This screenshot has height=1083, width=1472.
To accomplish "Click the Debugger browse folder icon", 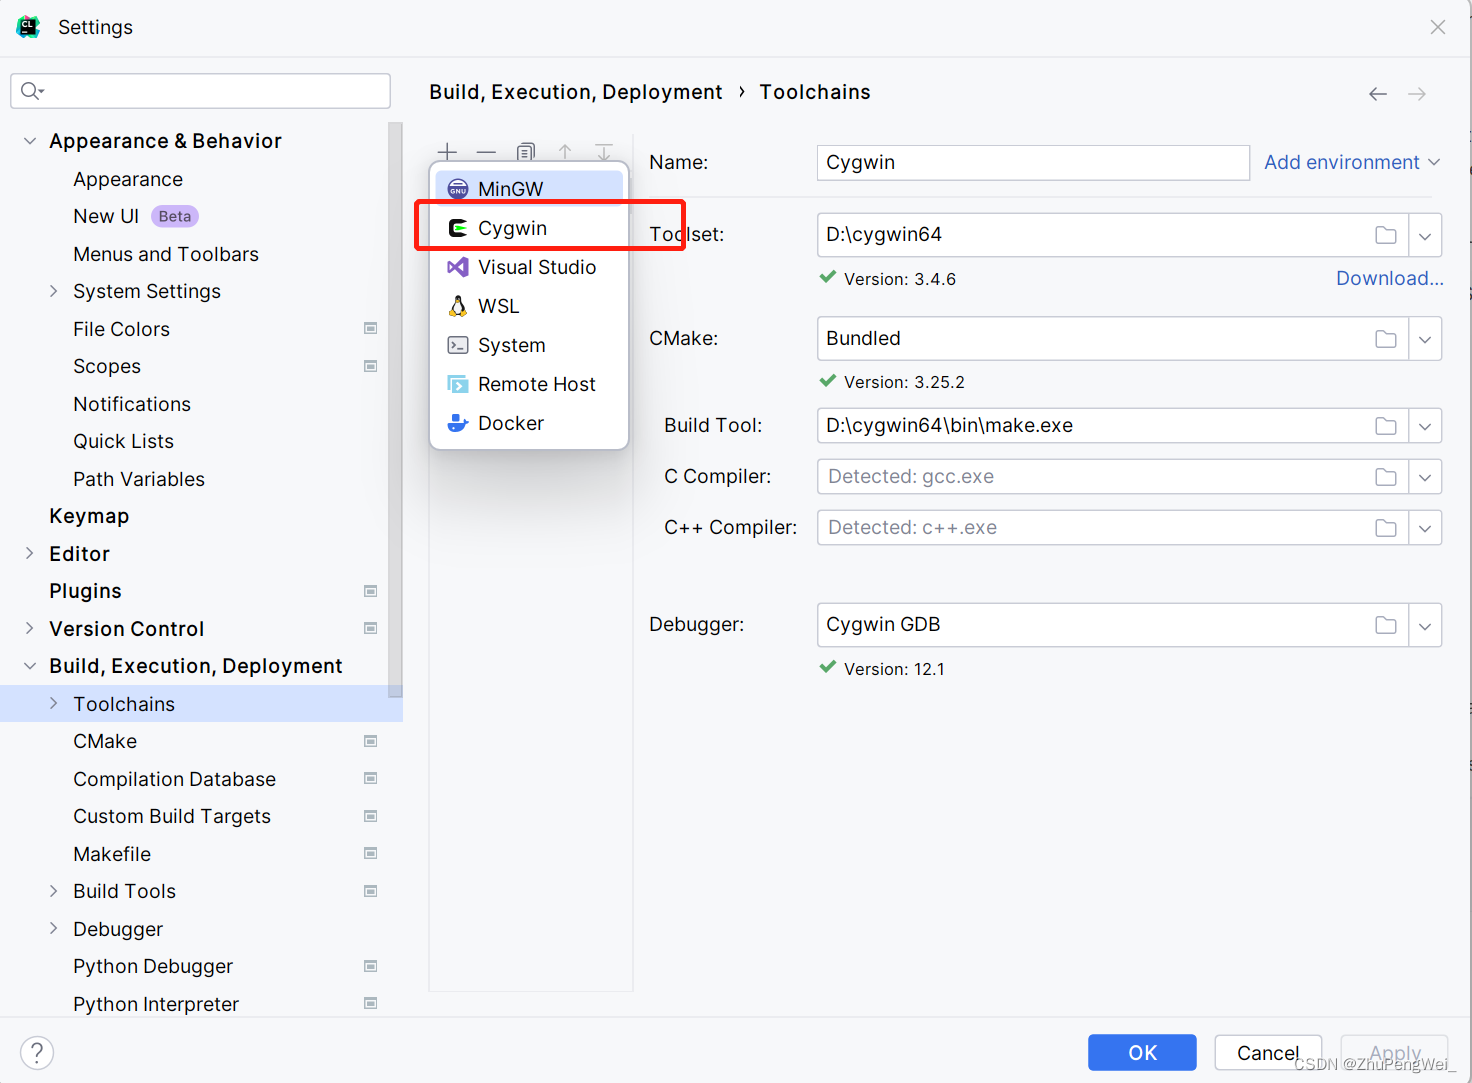I will coord(1386,625).
